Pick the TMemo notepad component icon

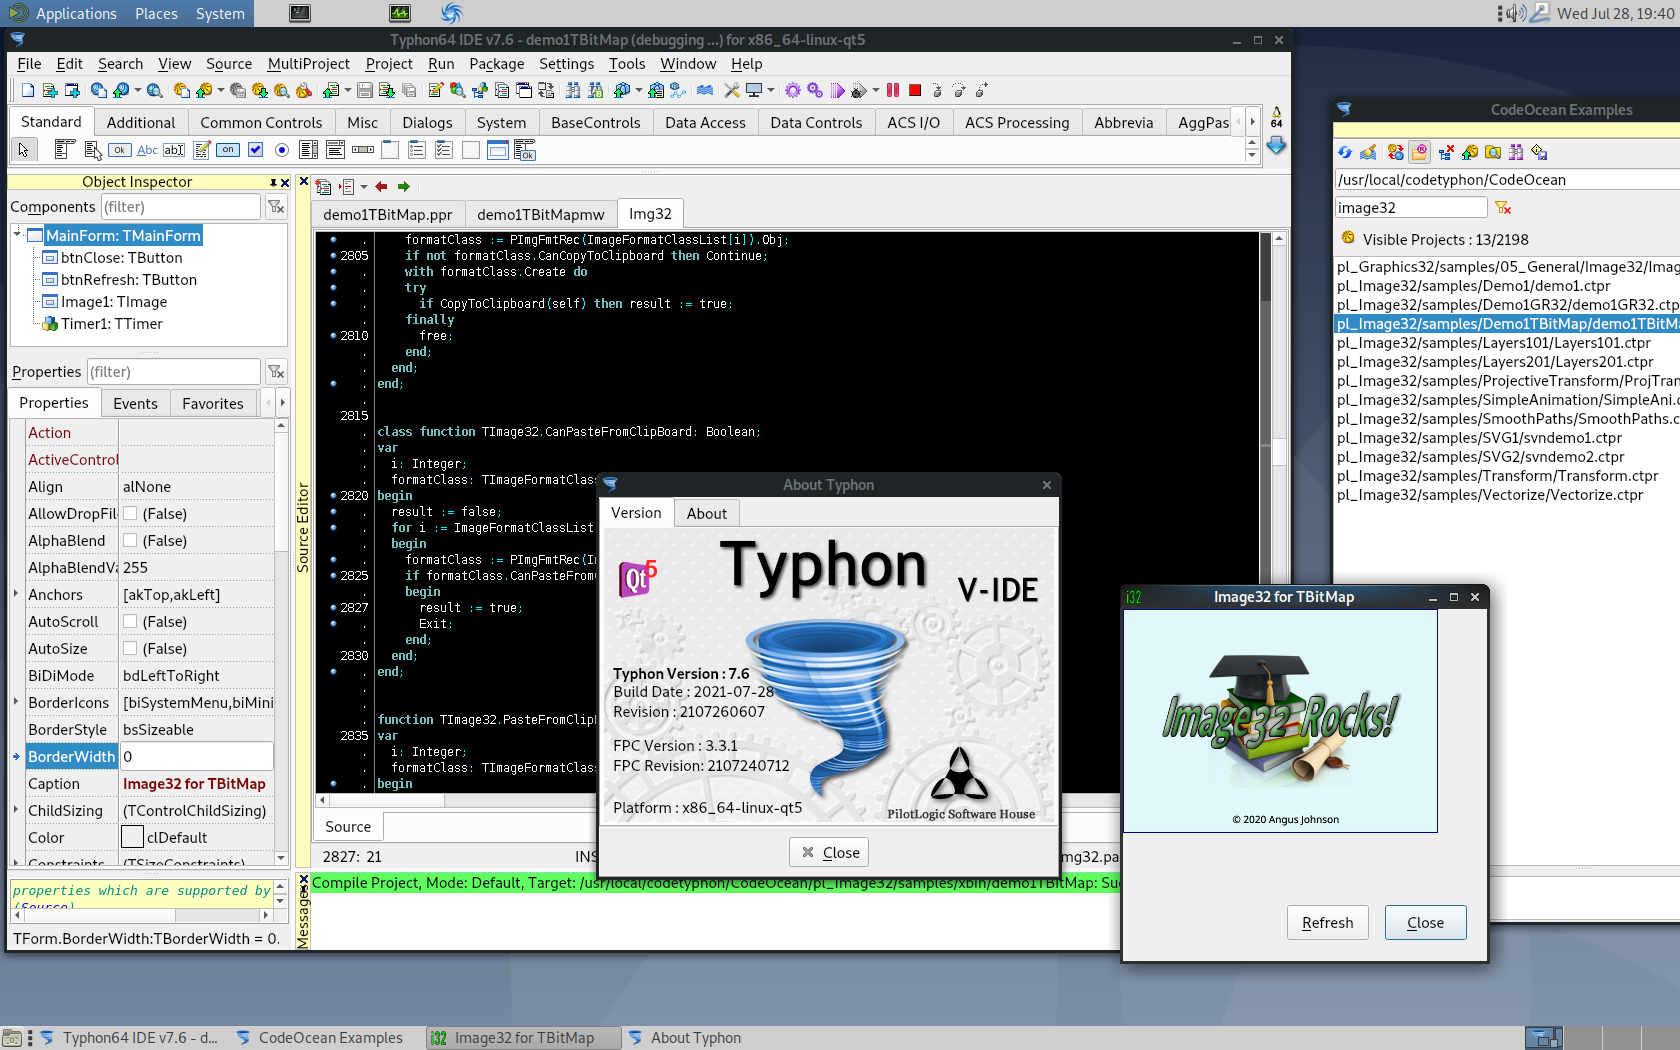tap(202, 150)
